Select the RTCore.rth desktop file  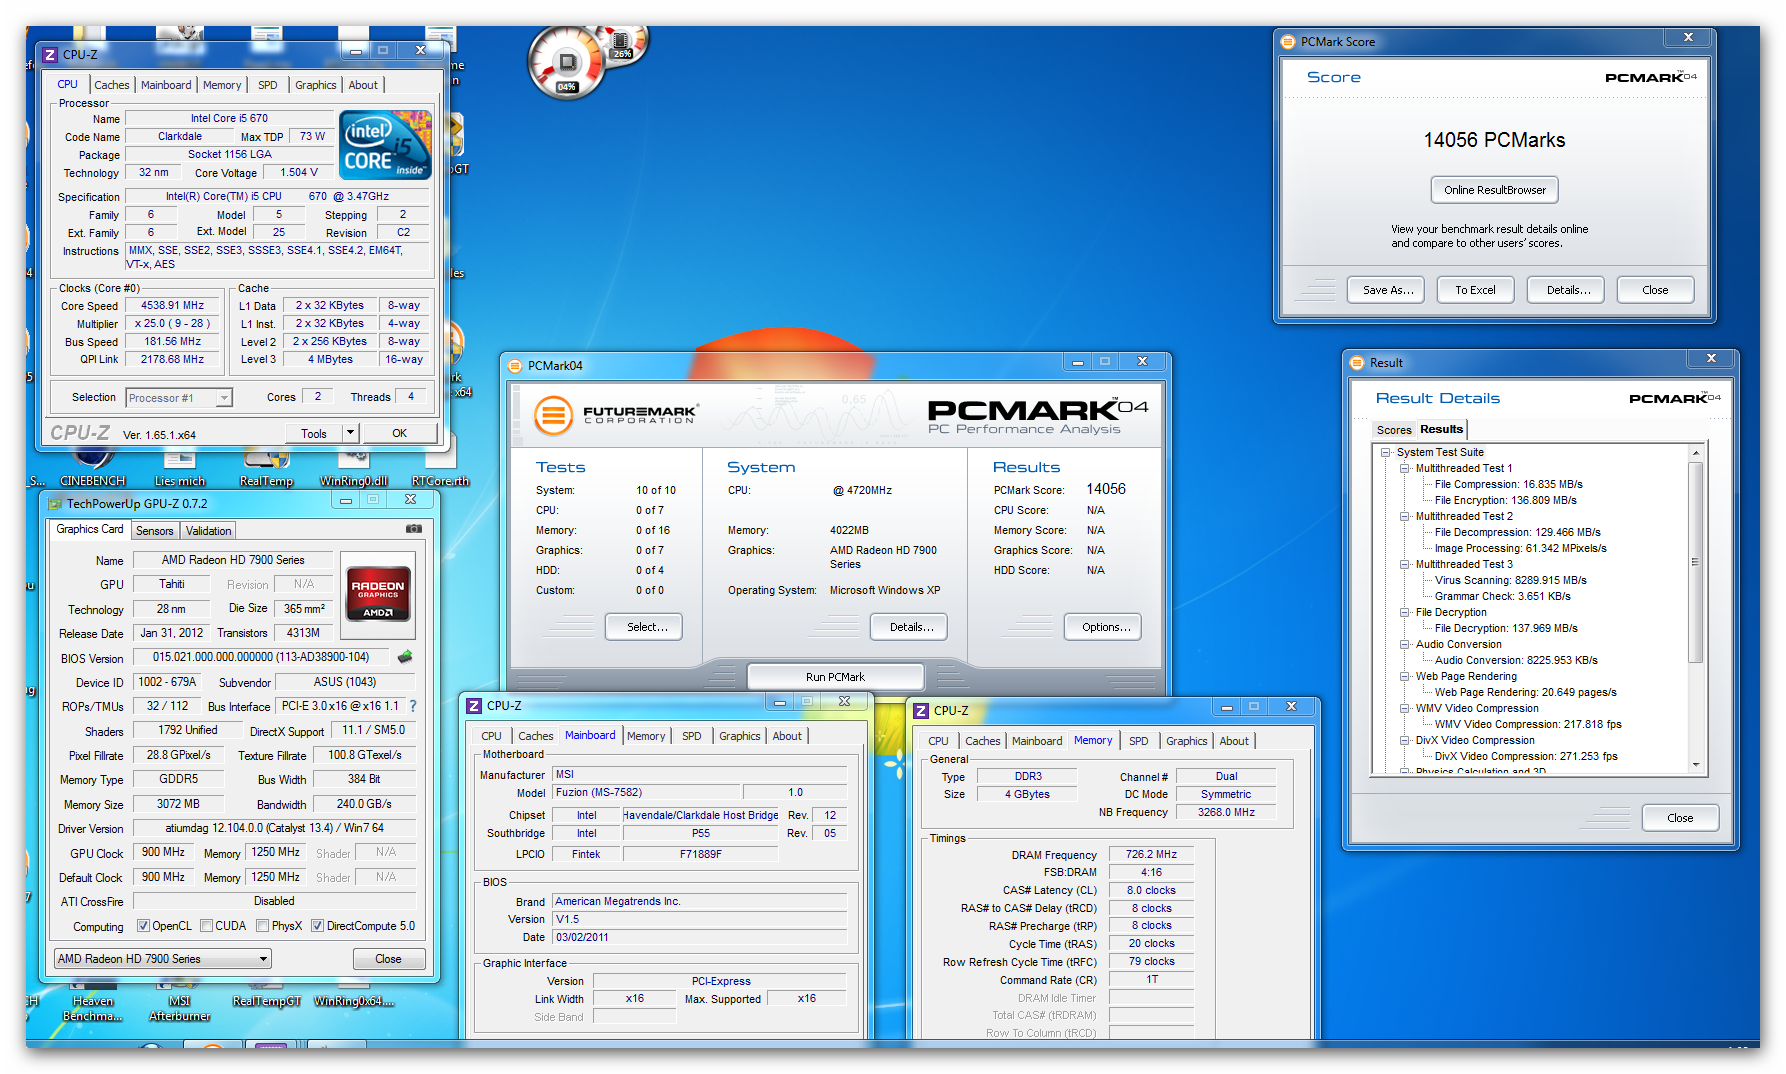coord(440,466)
